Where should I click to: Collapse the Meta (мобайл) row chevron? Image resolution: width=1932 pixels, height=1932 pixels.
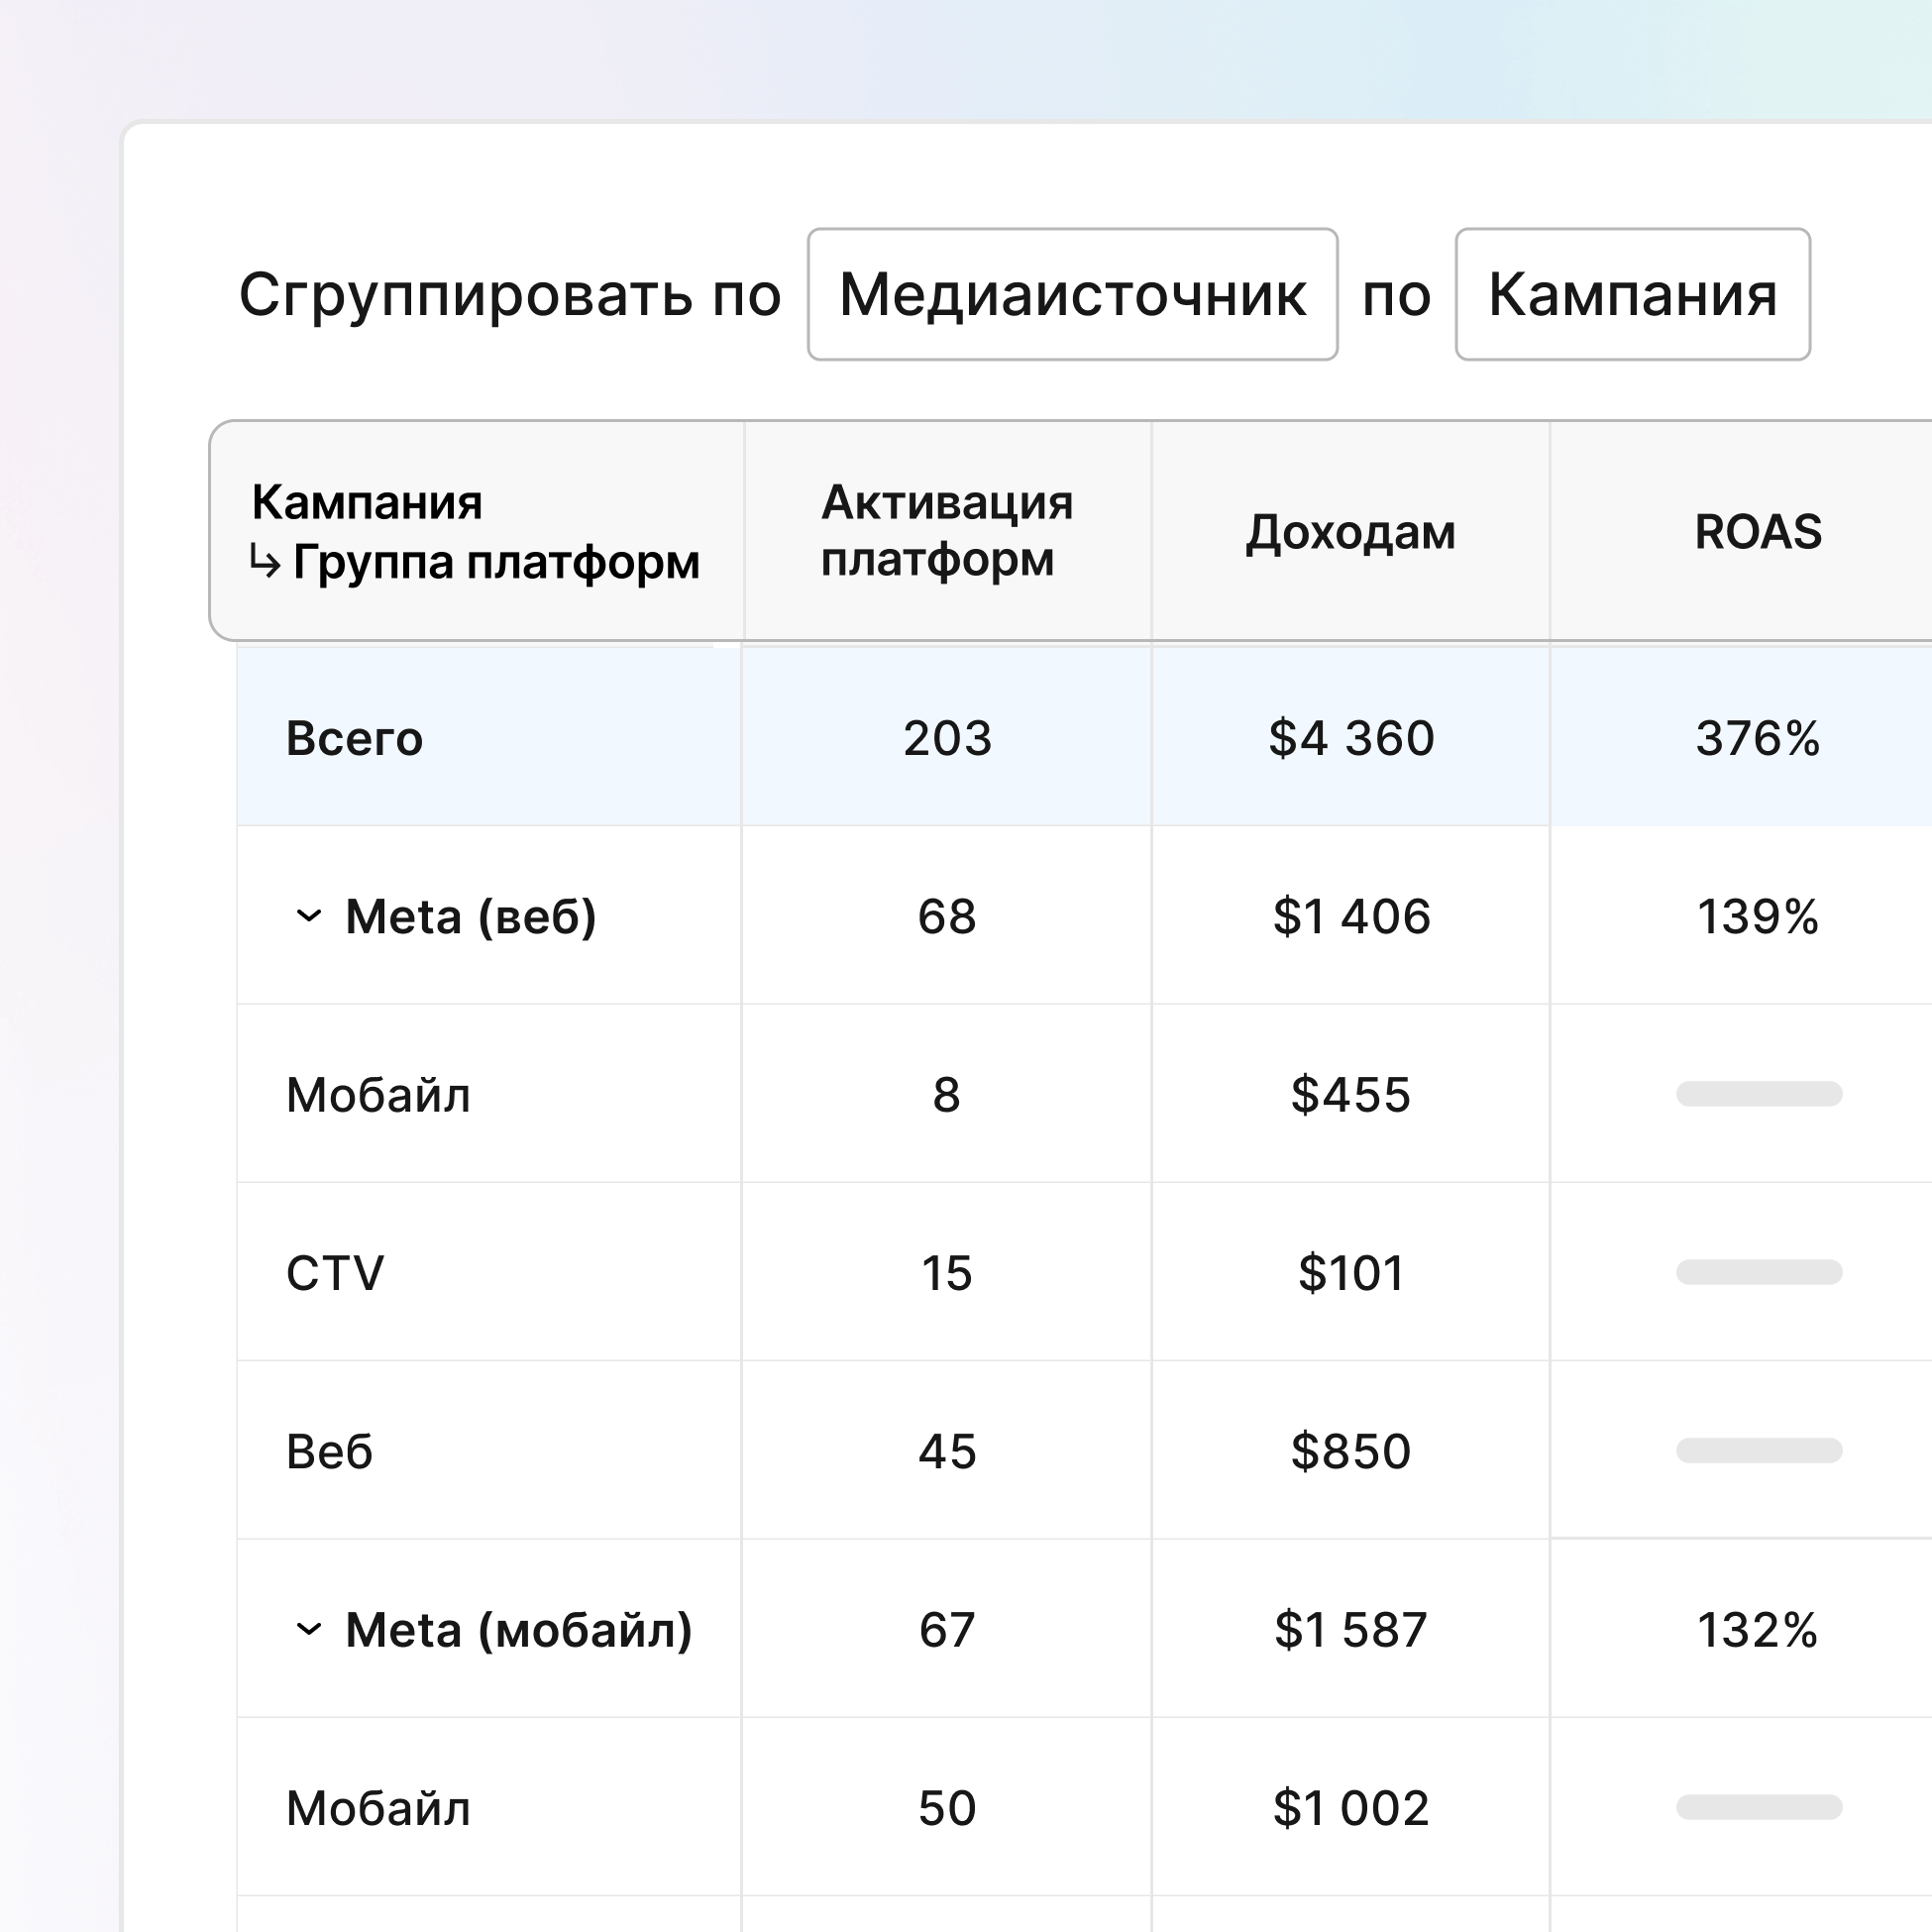309,1630
